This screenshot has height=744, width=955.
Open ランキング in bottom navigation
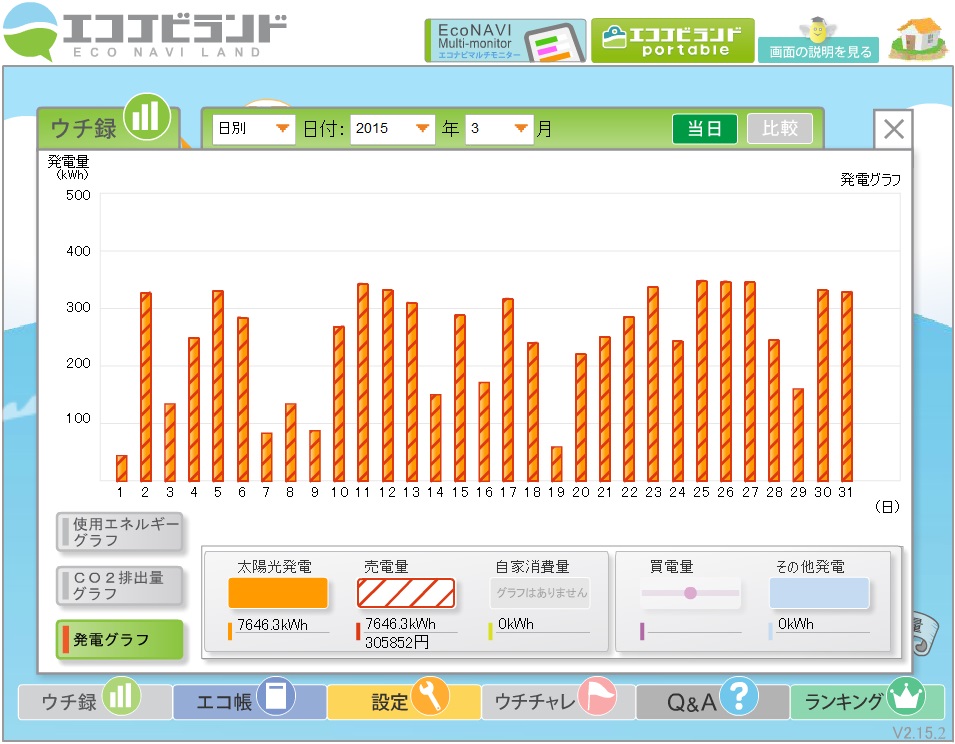pyautogui.click(x=867, y=702)
